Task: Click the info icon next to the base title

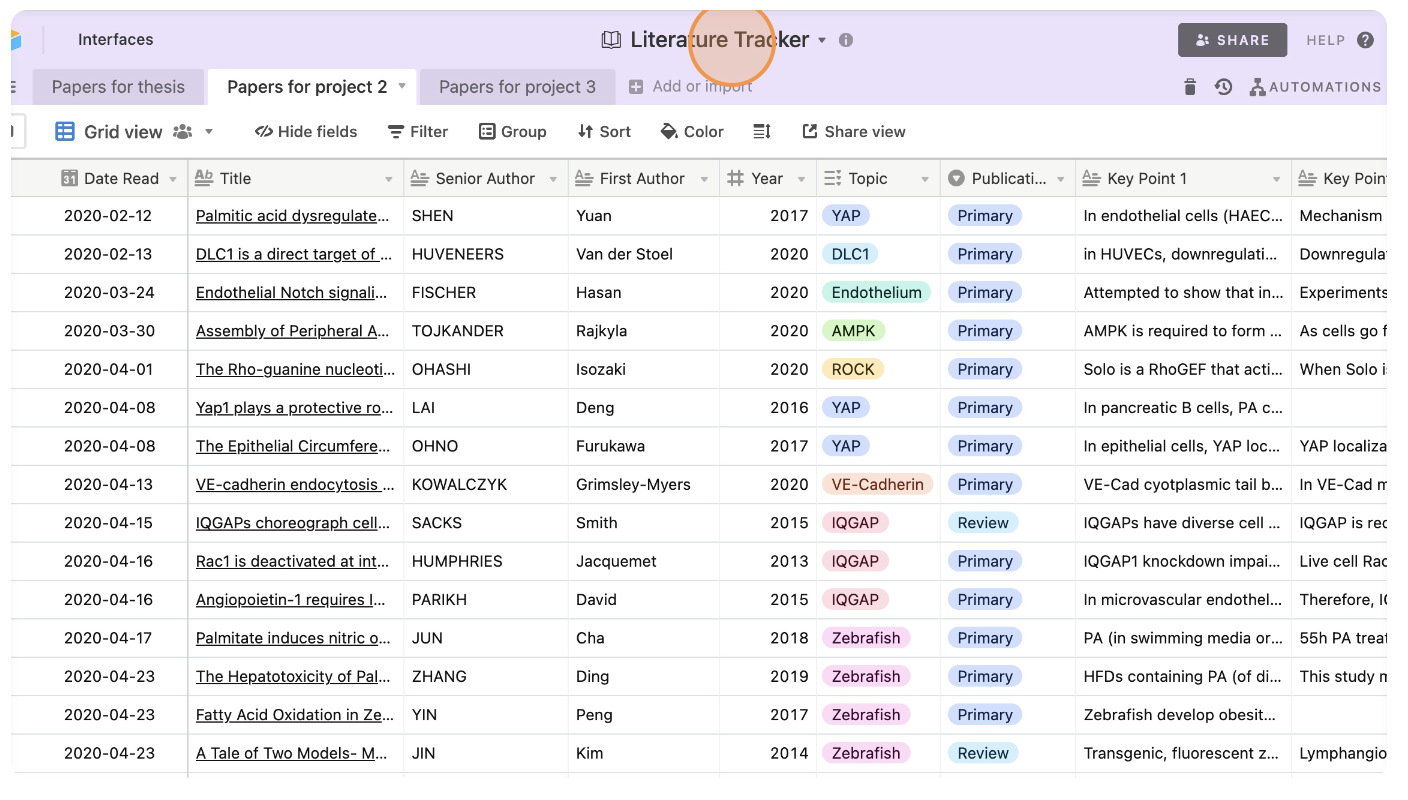Action: (x=845, y=40)
